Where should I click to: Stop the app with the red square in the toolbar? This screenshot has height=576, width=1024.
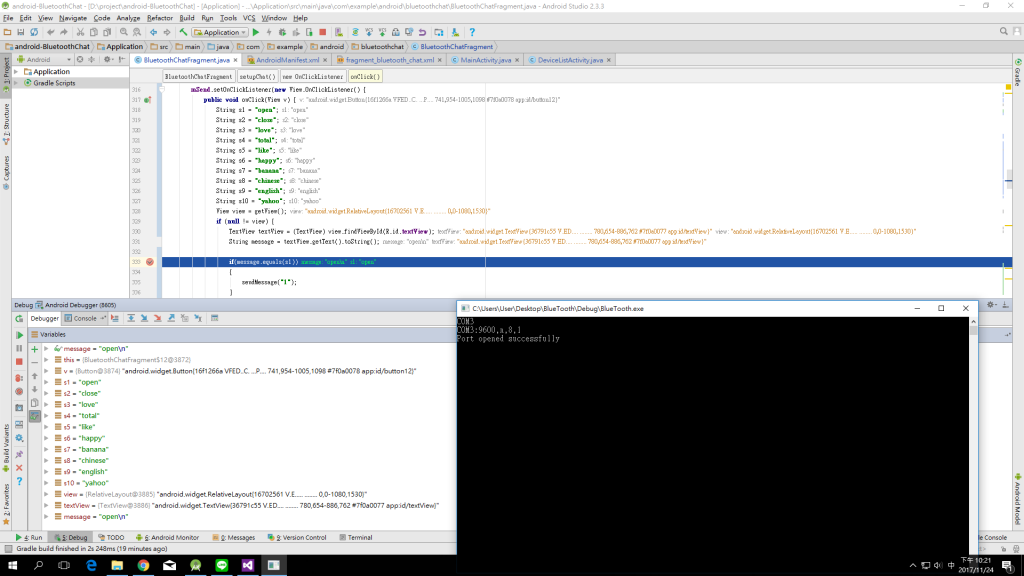tap(323, 32)
